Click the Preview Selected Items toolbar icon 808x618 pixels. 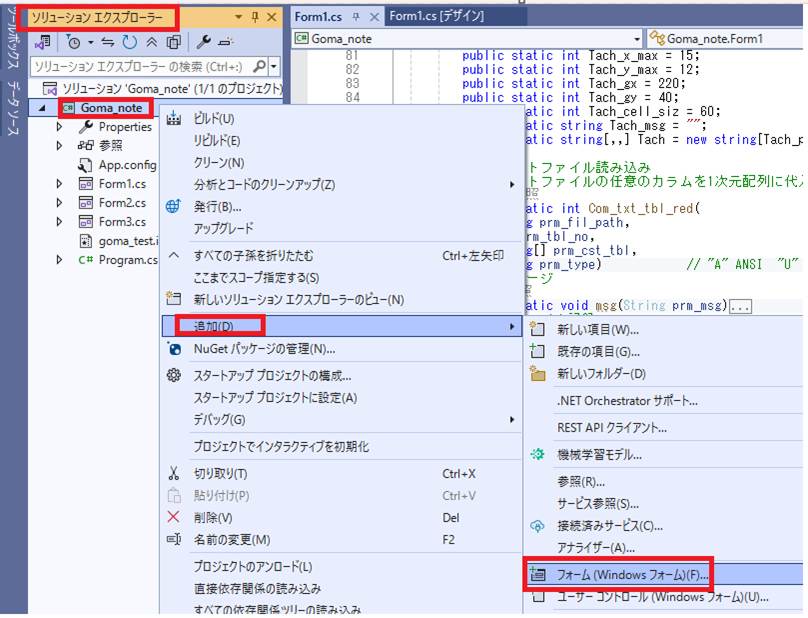[224, 42]
